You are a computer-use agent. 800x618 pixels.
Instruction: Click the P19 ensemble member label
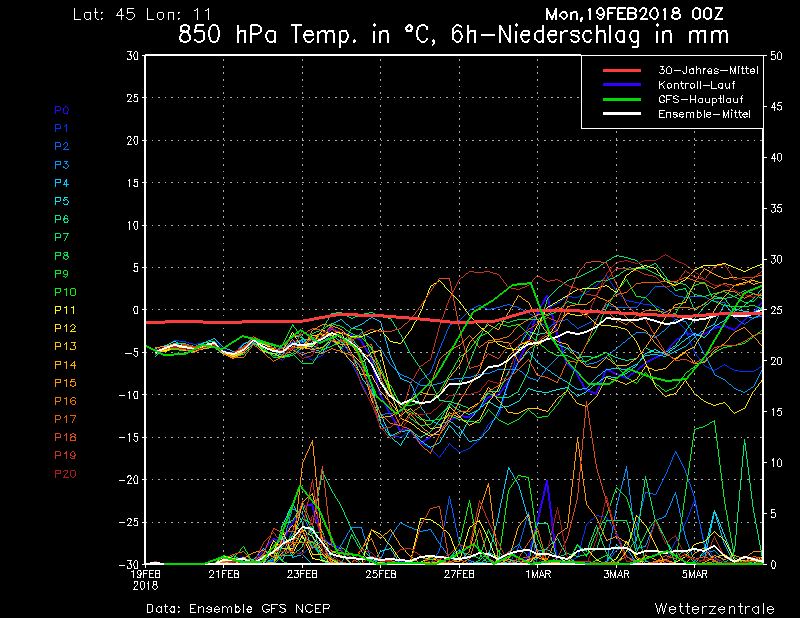click(65, 455)
